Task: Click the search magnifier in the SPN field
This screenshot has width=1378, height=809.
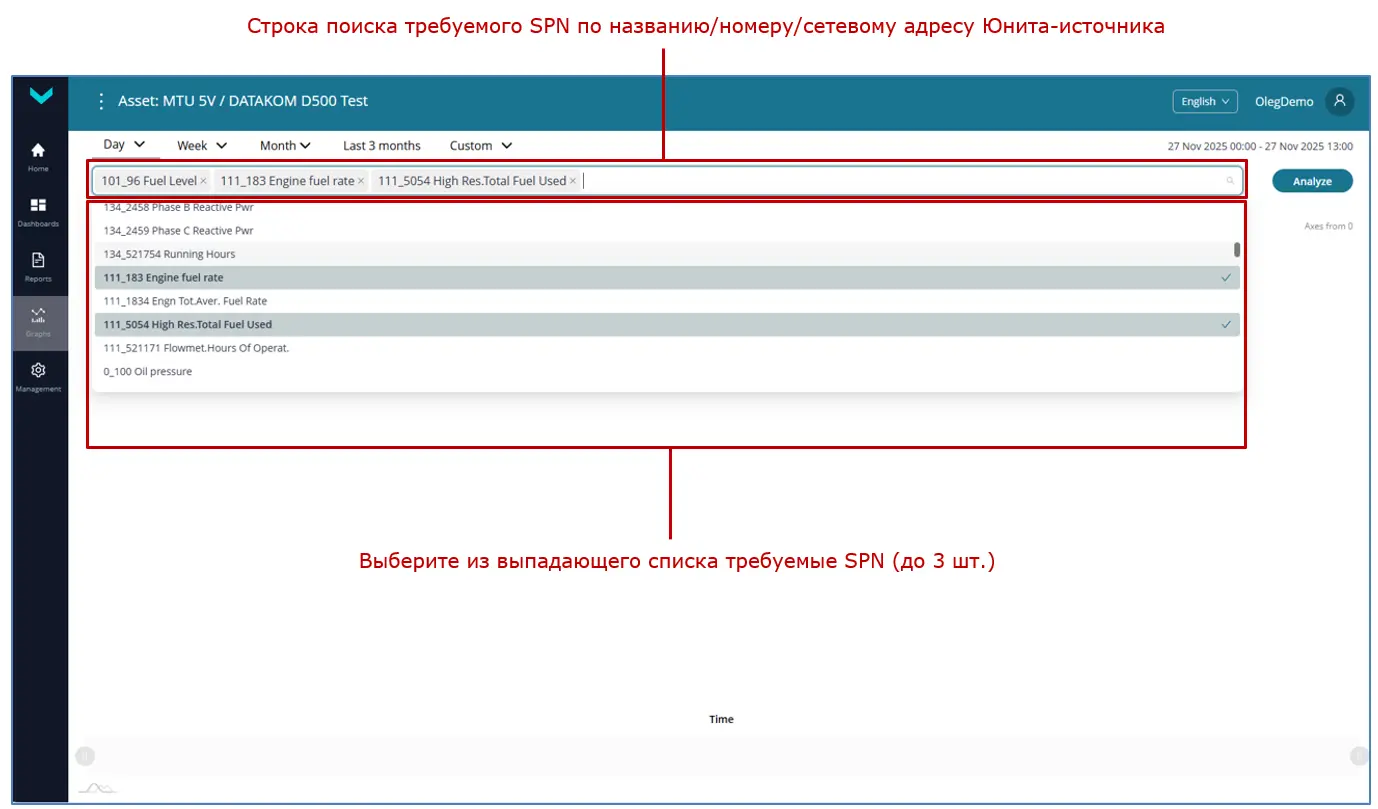Action: coord(1229,181)
